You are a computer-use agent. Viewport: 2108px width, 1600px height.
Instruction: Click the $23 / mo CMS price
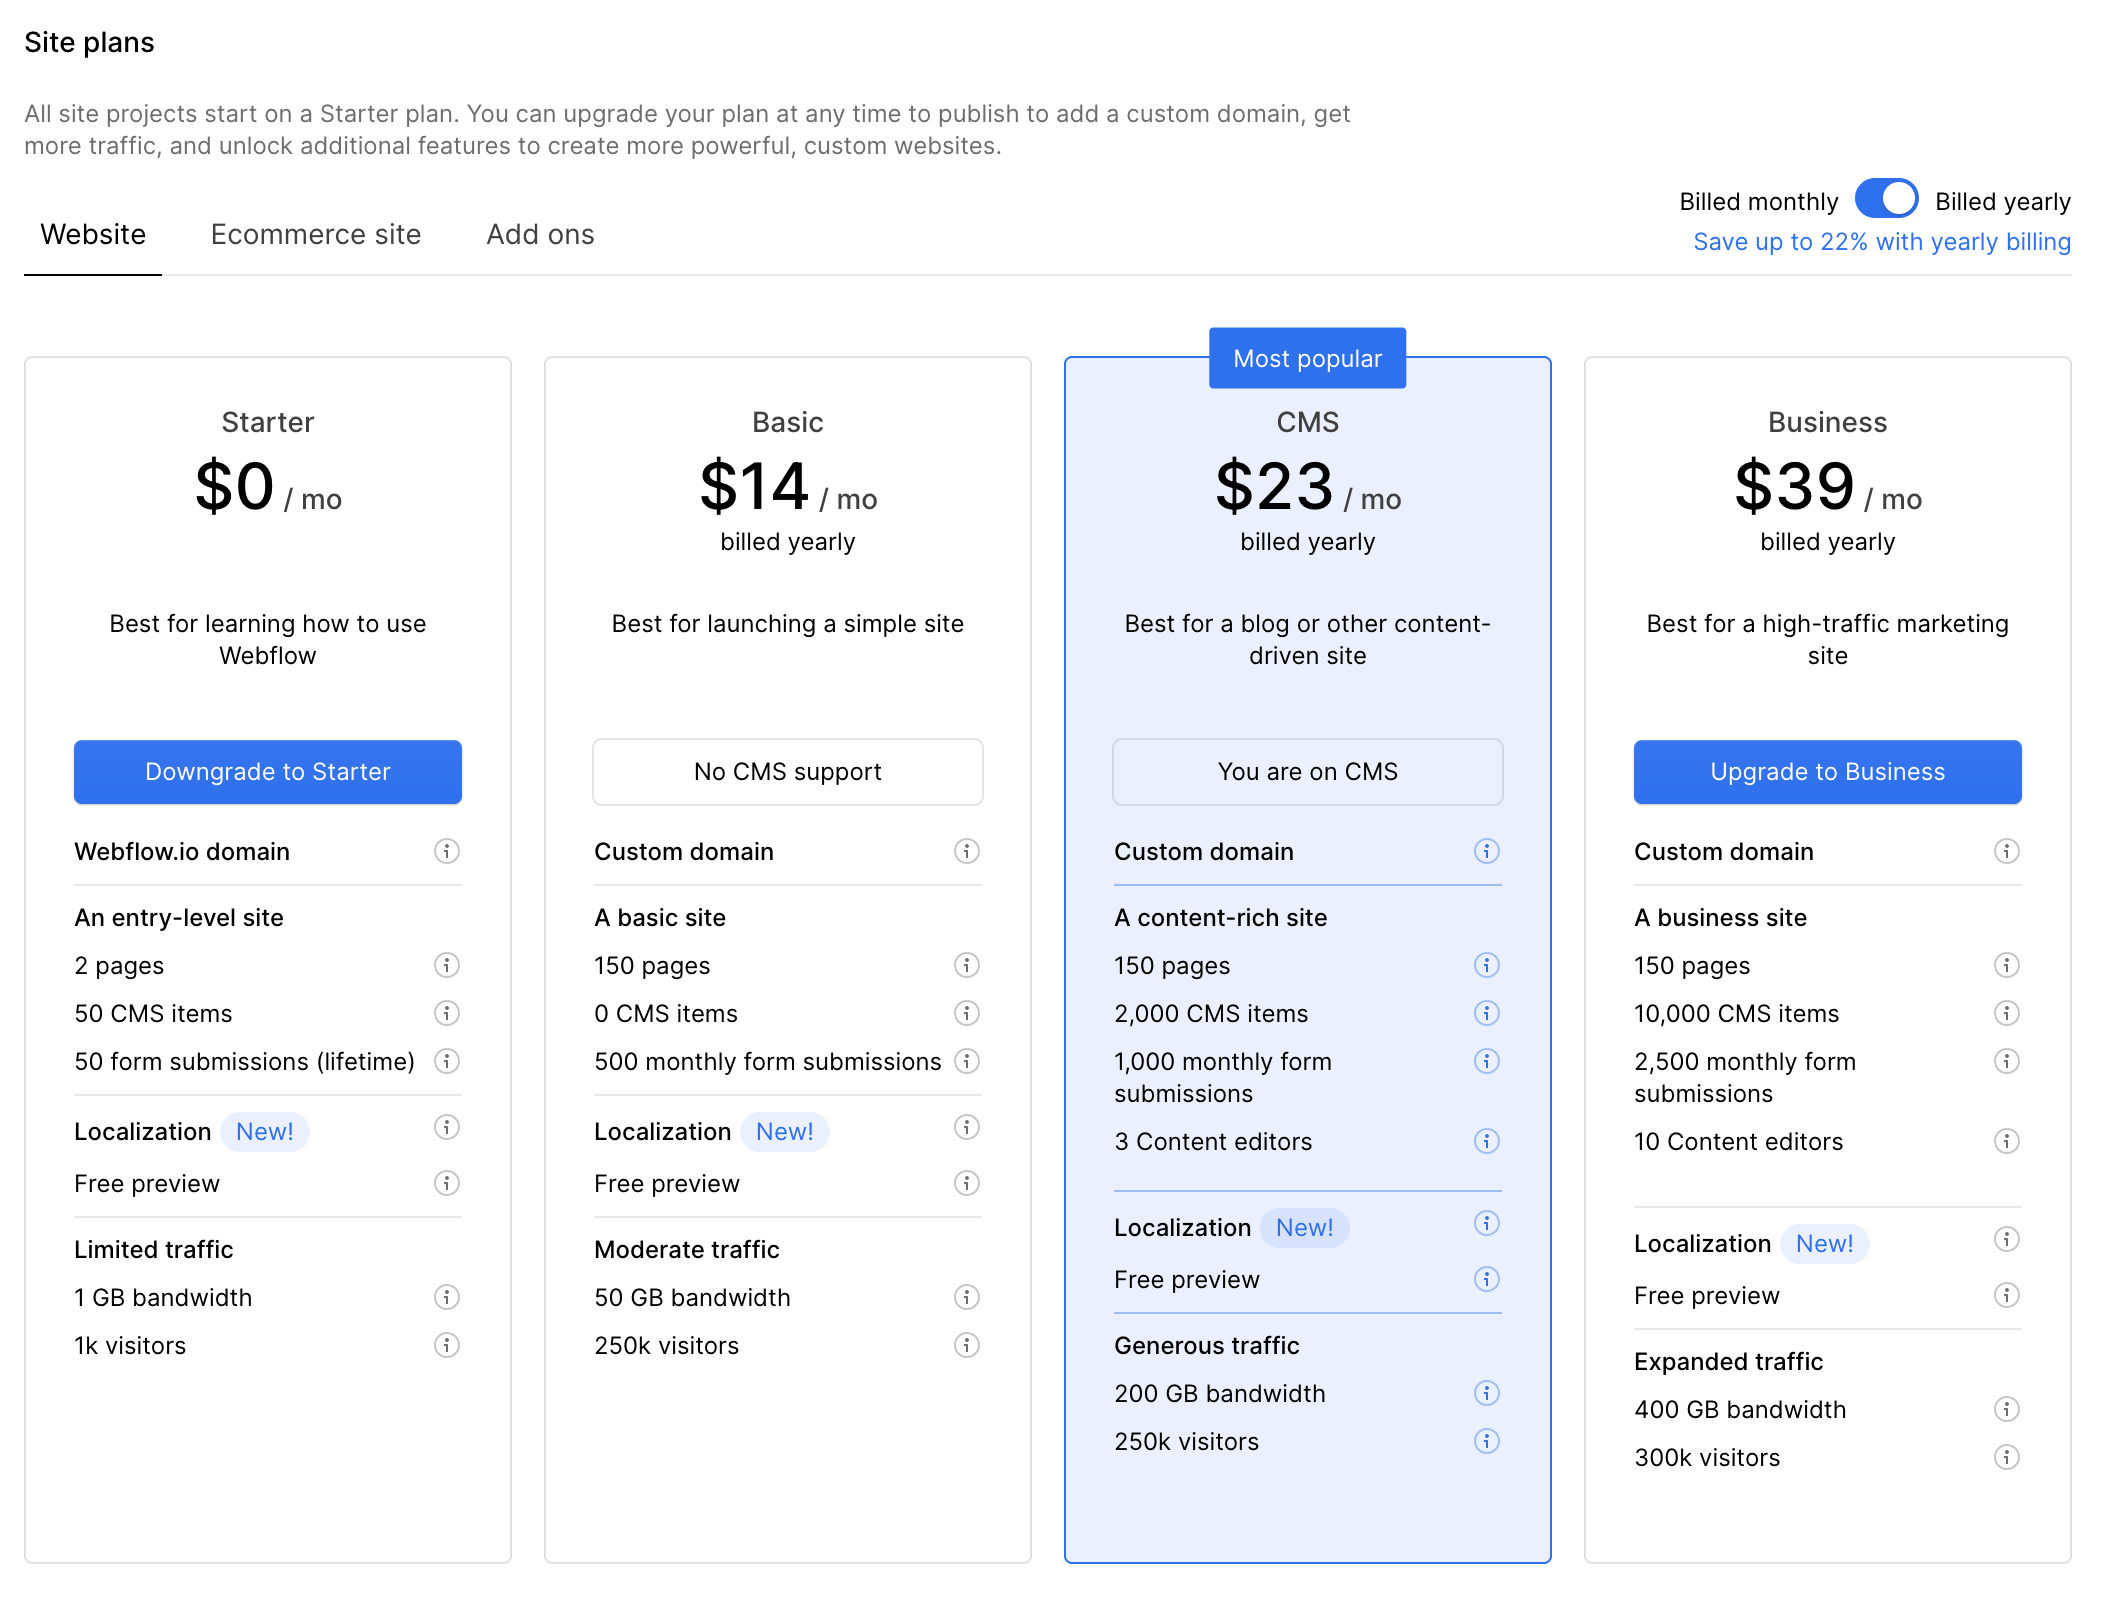pyautogui.click(x=1308, y=487)
